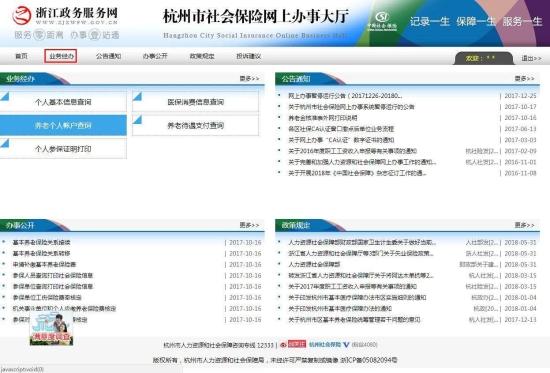Image resolution: width=550 pixels, height=373 pixels.
Task: Click the eye icon in footer
Action: tap(283, 345)
